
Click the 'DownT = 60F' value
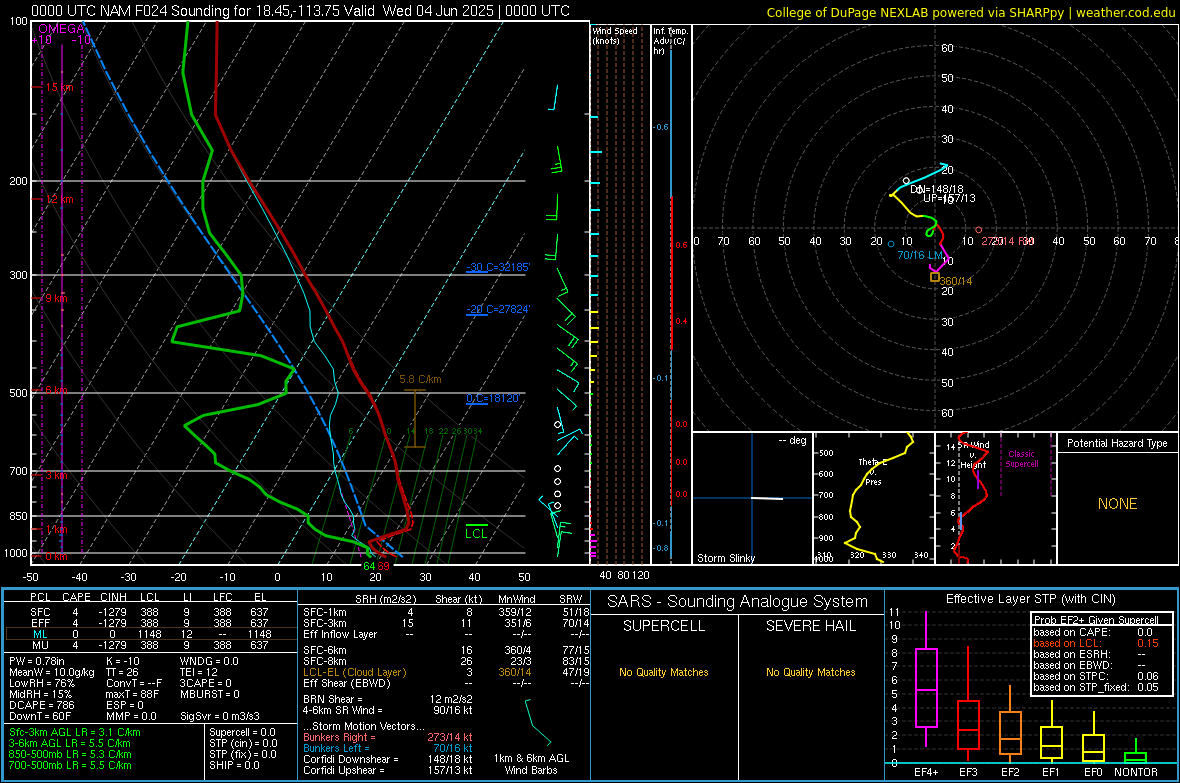click(40, 716)
